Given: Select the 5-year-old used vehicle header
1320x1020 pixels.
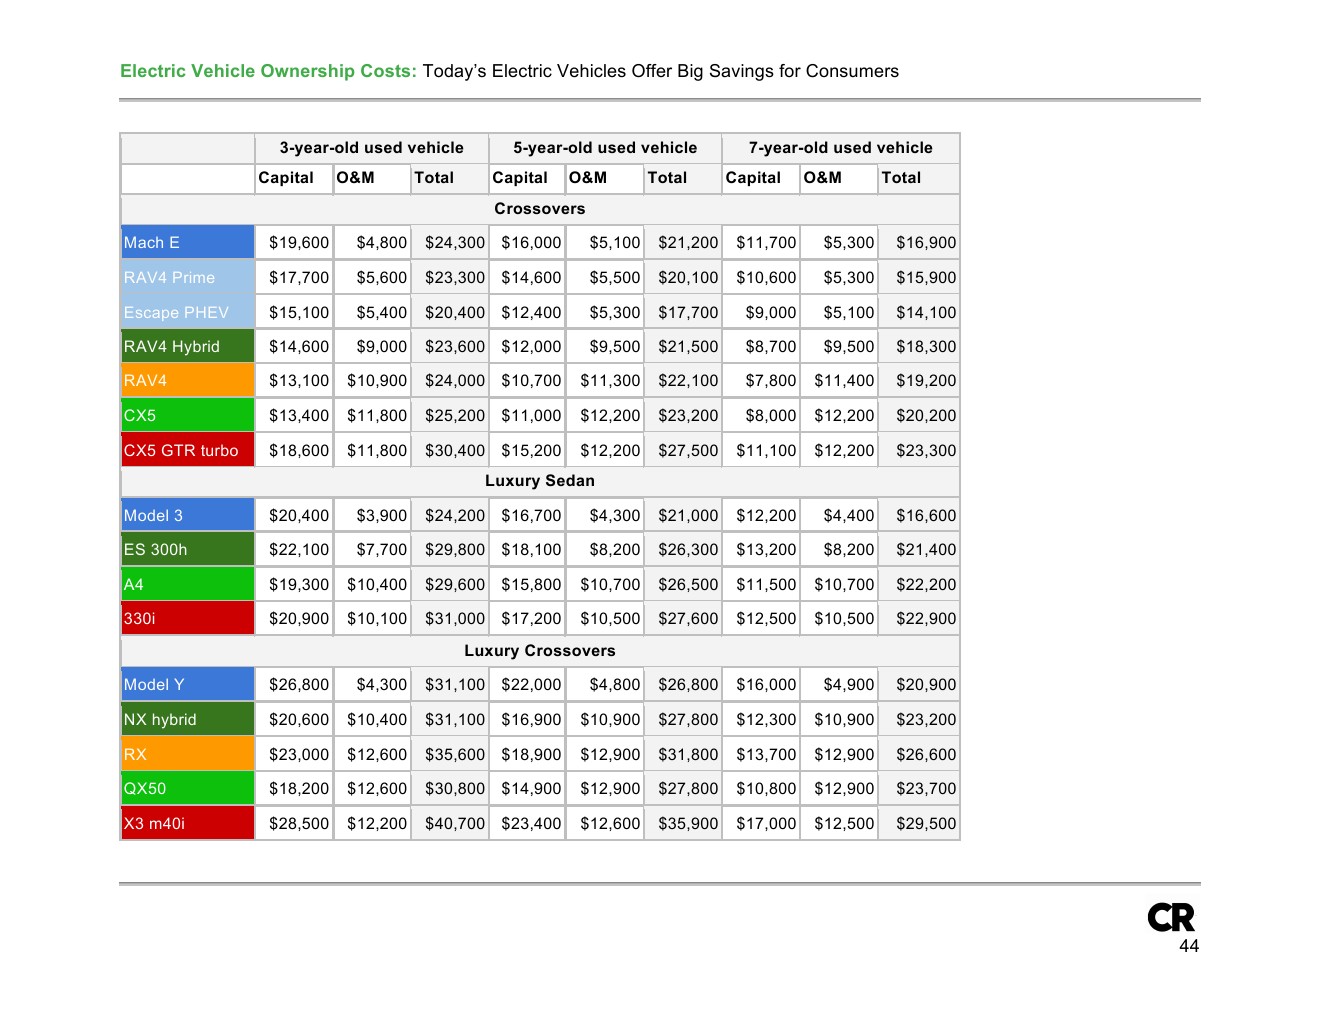Looking at the screenshot, I should point(605,148).
